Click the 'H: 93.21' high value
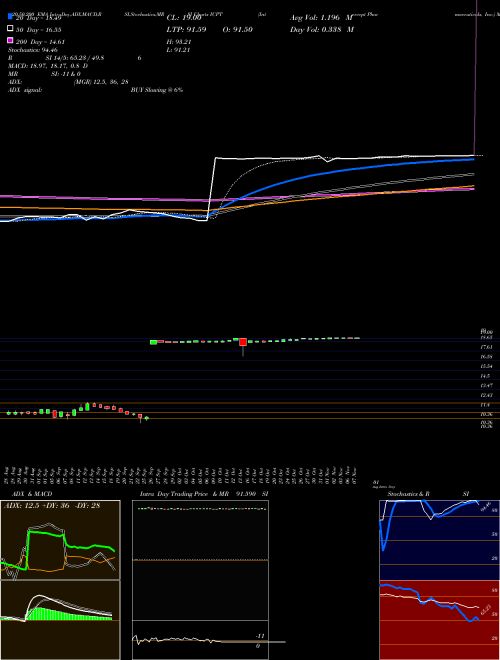 tap(179, 42)
